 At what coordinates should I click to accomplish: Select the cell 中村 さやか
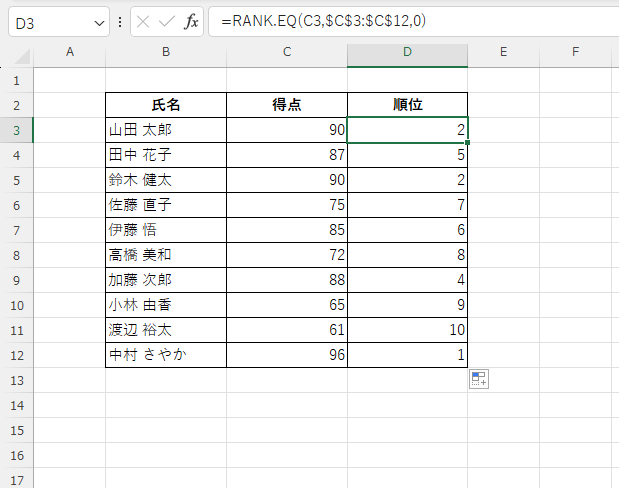(x=166, y=355)
